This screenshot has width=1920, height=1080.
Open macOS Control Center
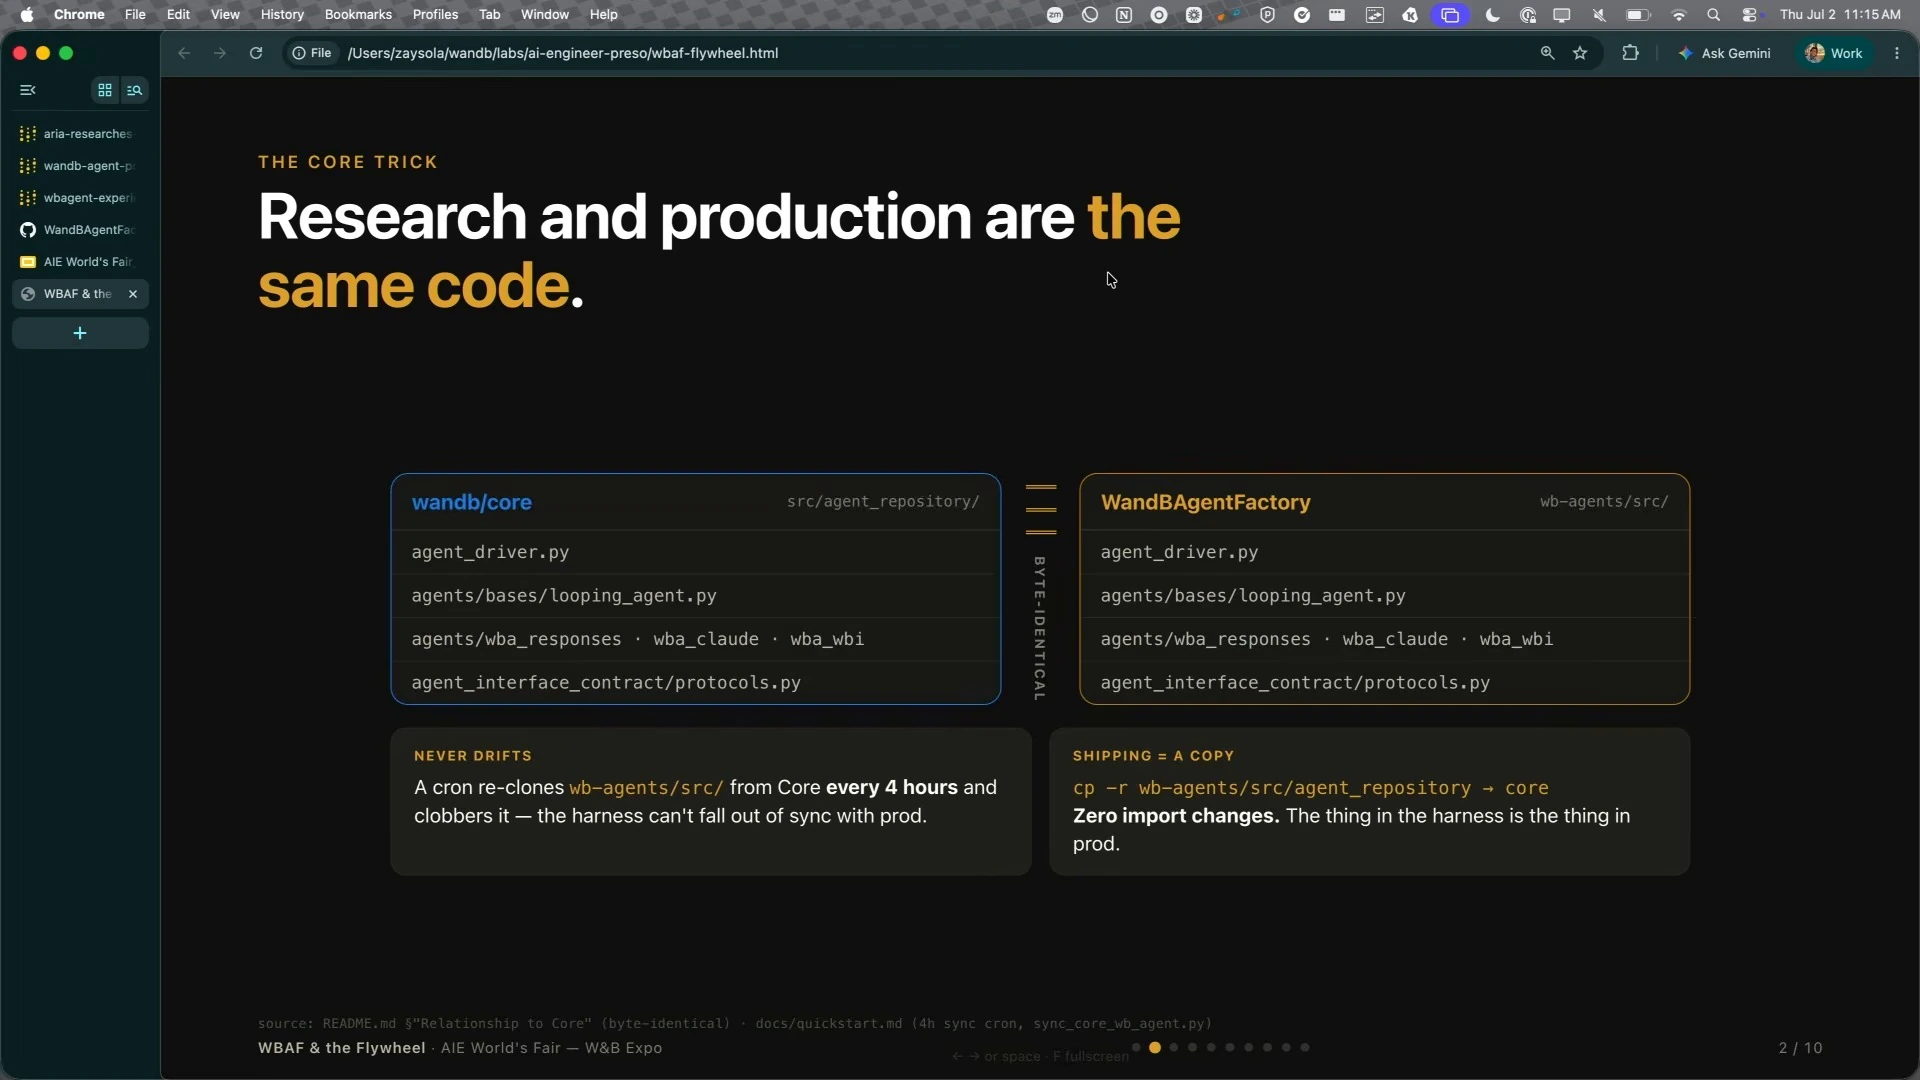(x=1750, y=15)
